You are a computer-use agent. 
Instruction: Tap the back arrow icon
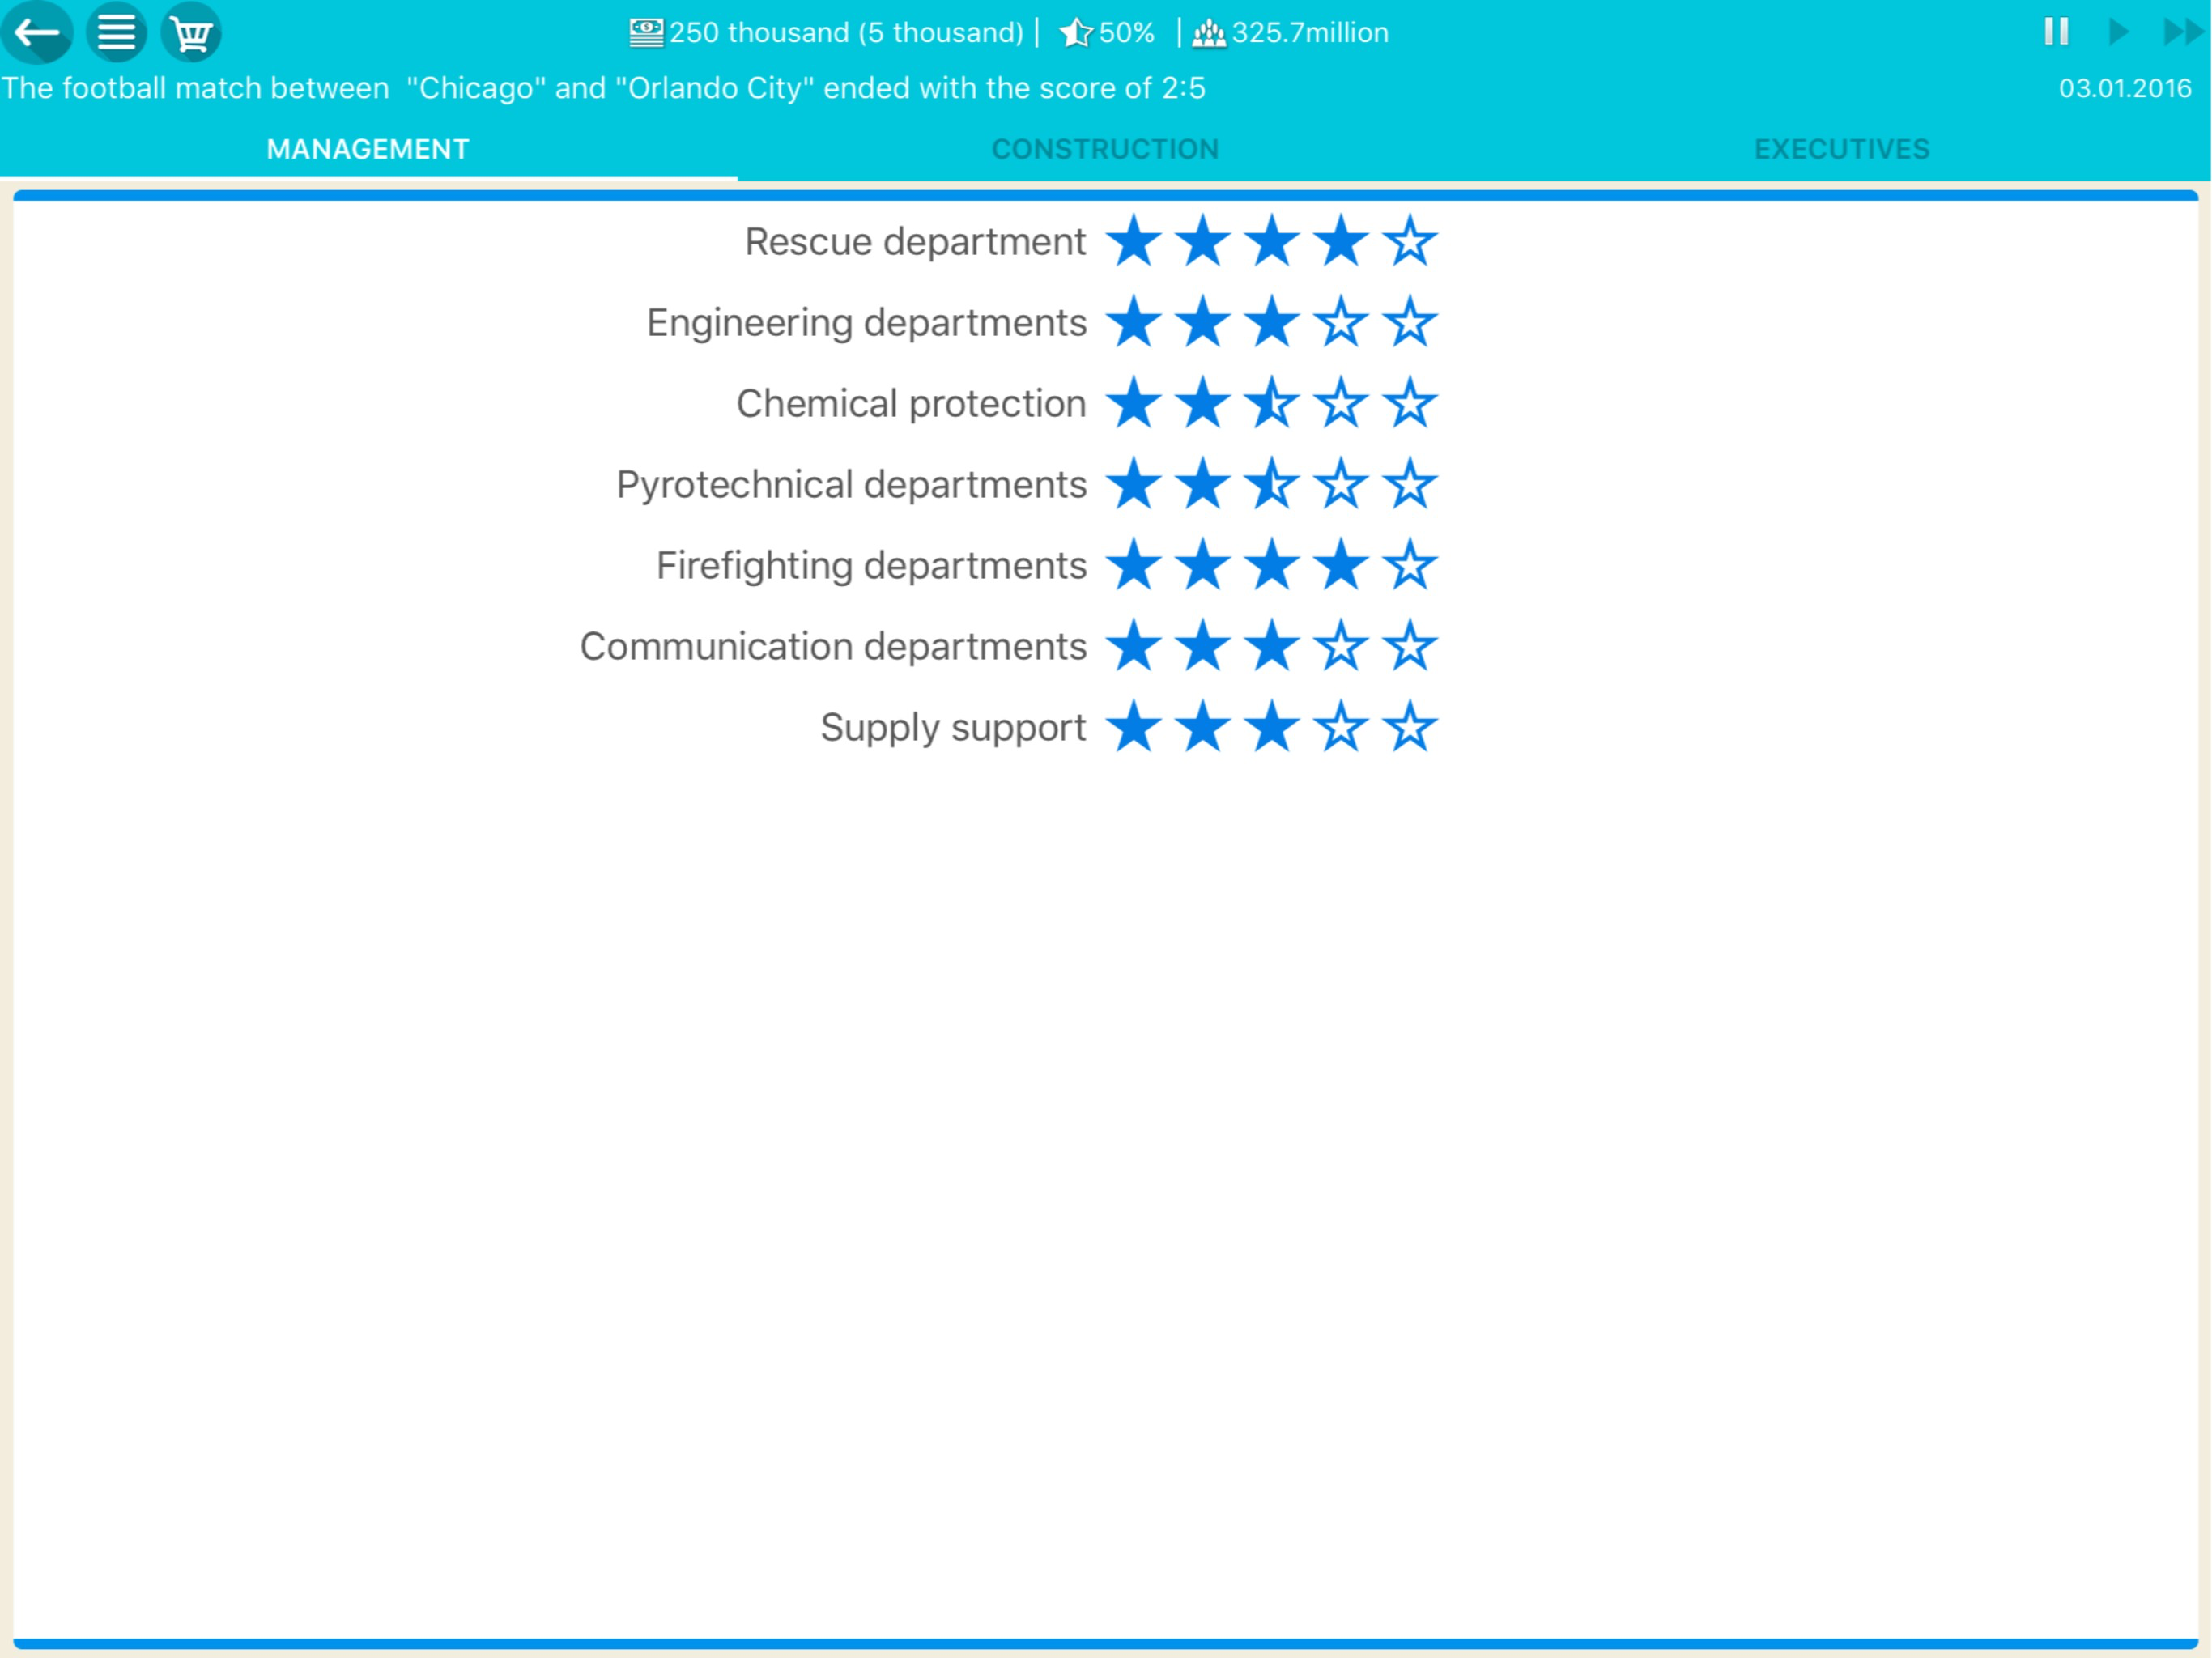[37, 32]
